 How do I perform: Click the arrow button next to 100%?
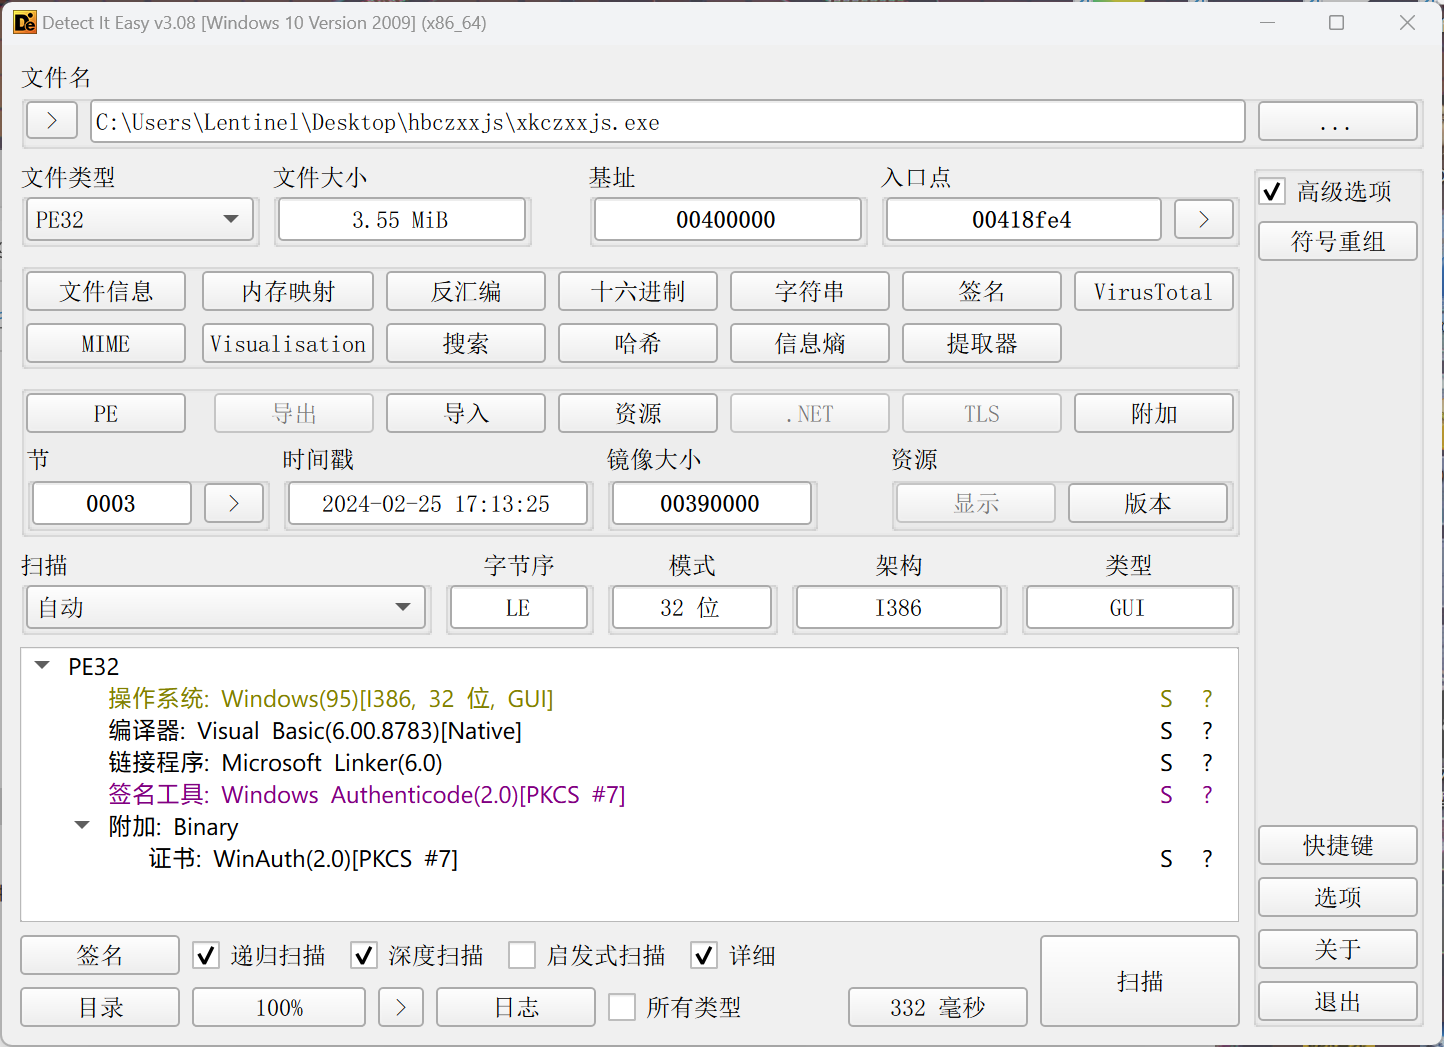tap(401, 1007)
